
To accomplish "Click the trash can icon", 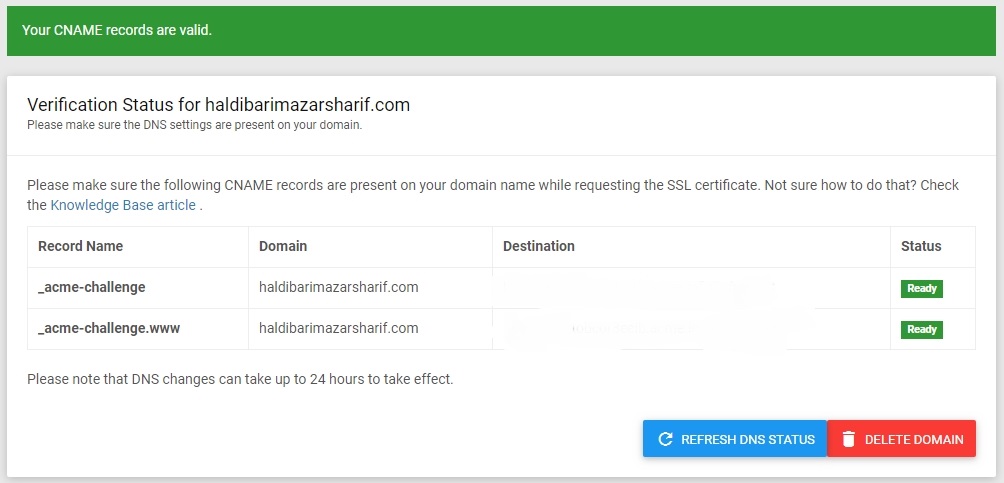I will click(x=848, y=439).
